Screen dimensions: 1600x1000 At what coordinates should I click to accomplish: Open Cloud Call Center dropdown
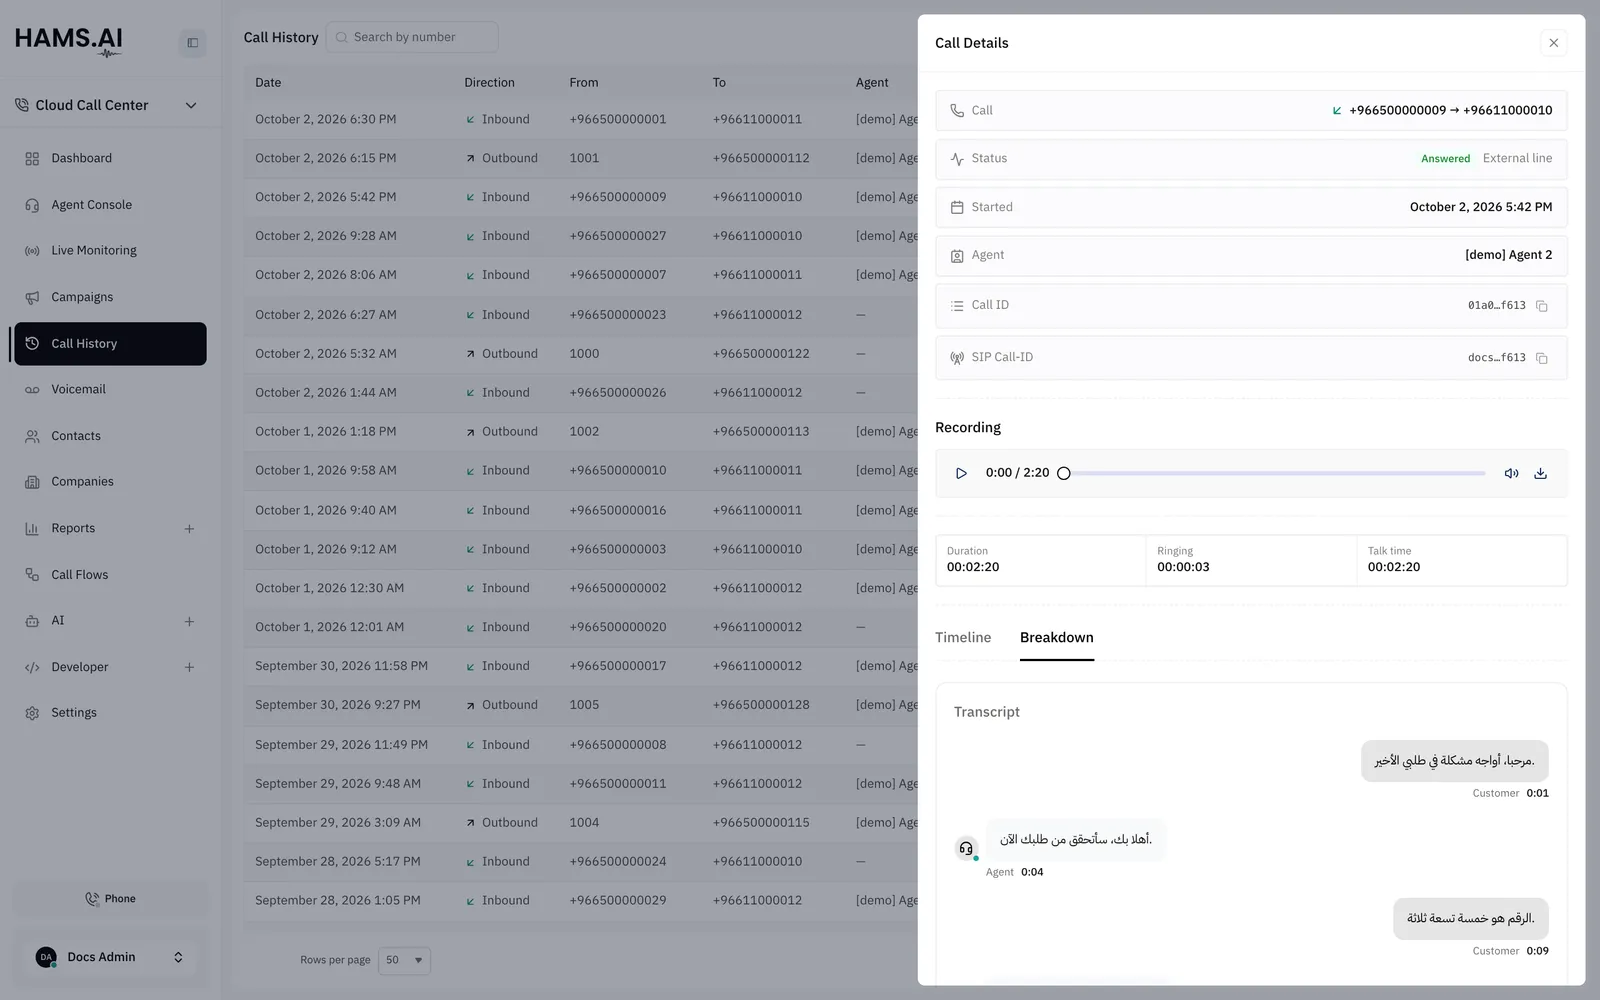[x=106, y=105]
